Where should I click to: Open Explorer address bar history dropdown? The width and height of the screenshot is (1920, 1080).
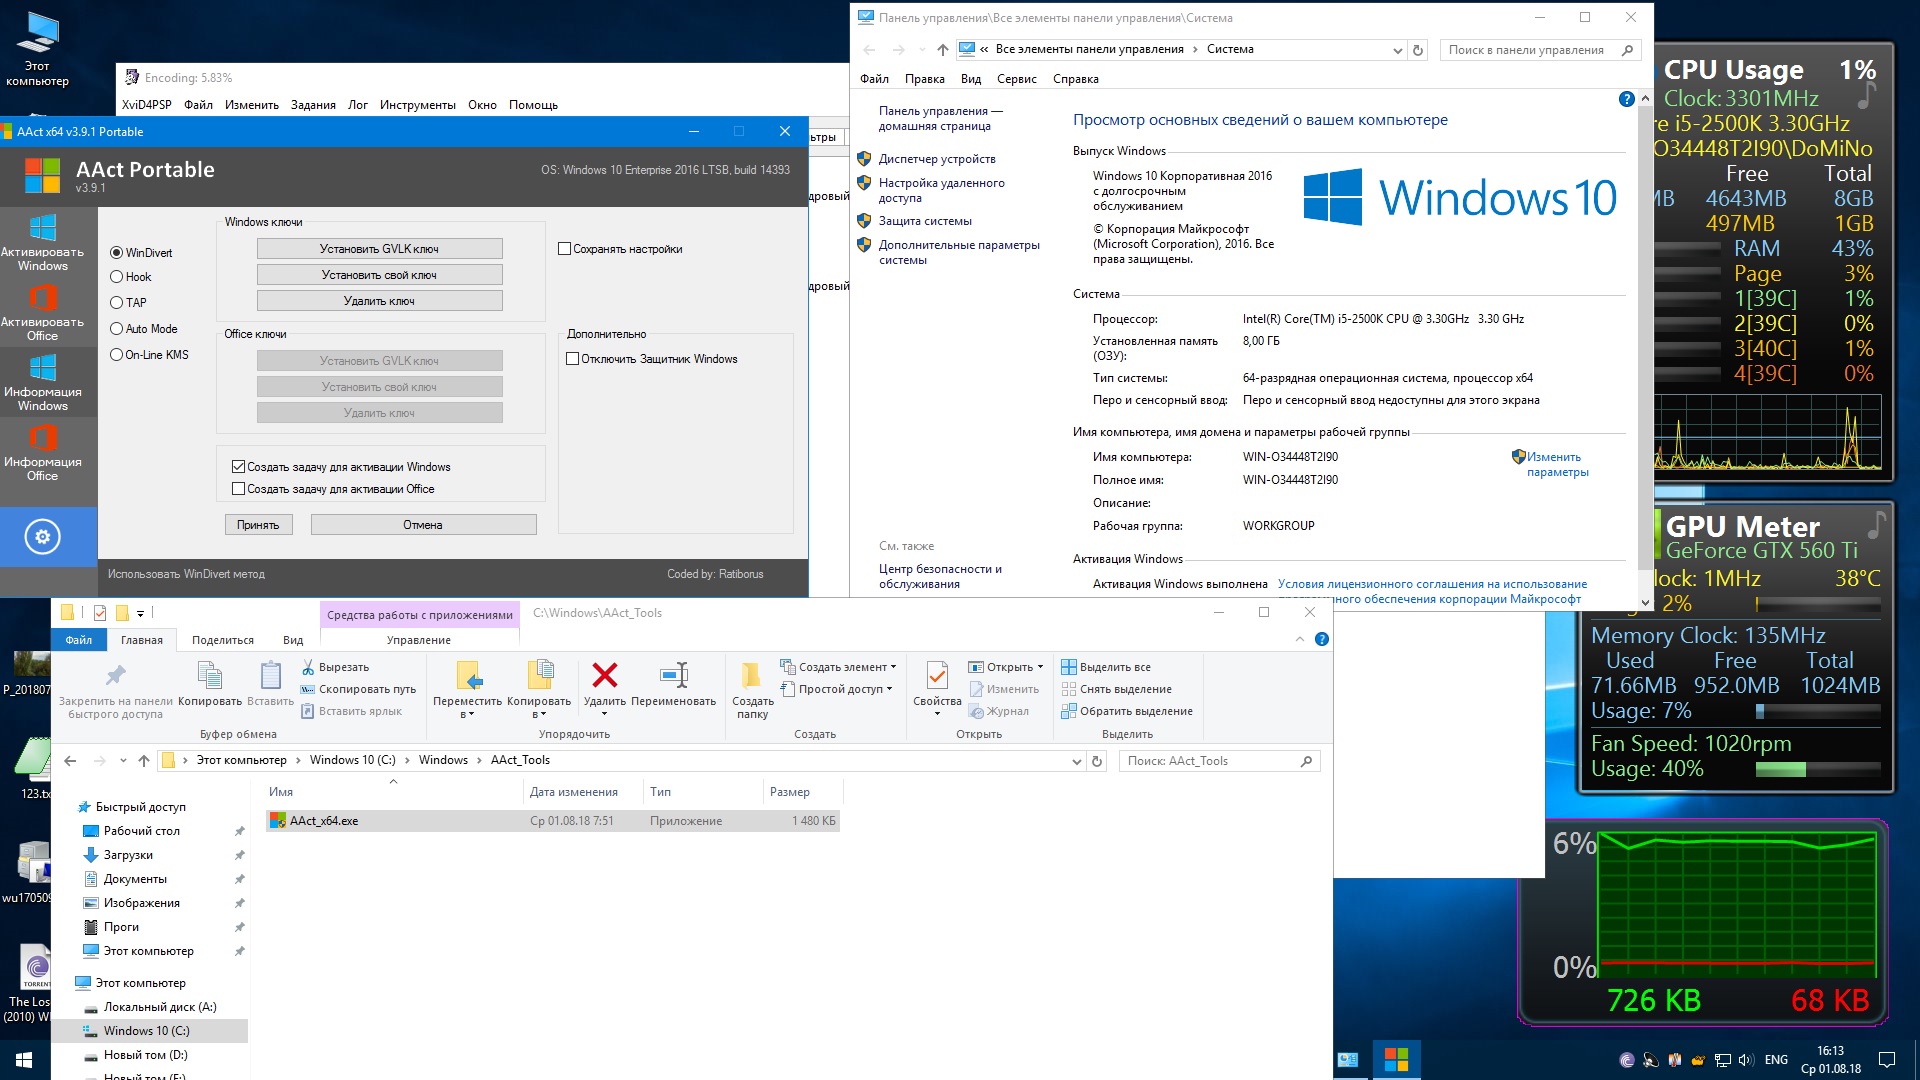[1076, 761]
